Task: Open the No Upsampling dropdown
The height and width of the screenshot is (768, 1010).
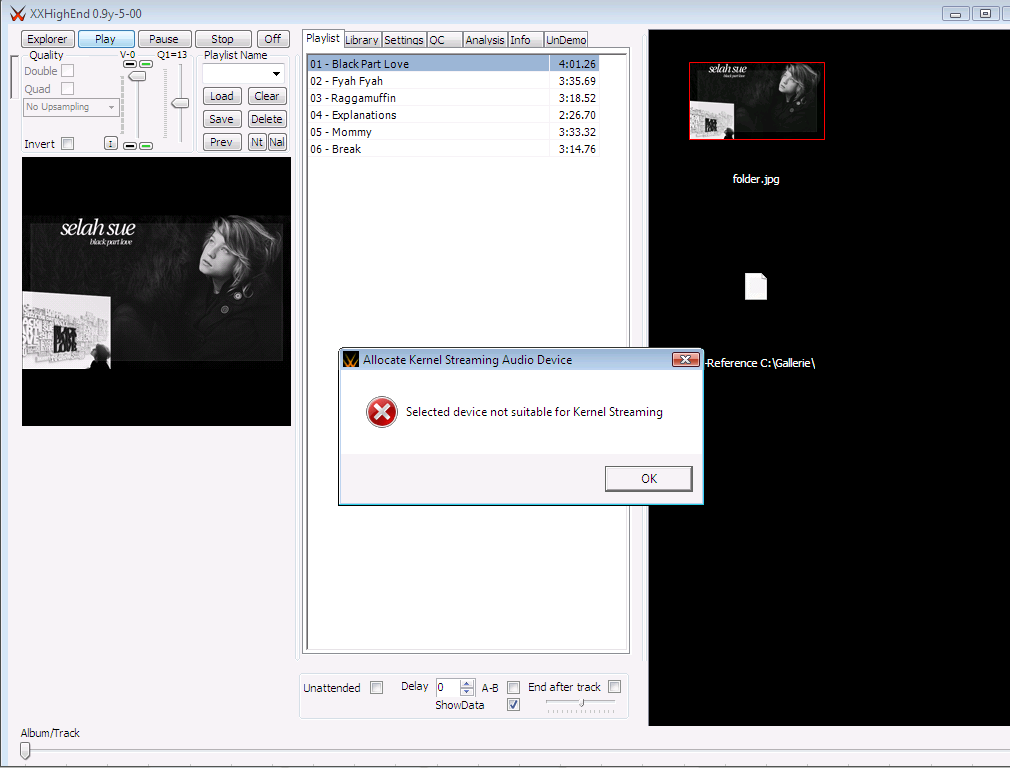Action: [71, 107]
